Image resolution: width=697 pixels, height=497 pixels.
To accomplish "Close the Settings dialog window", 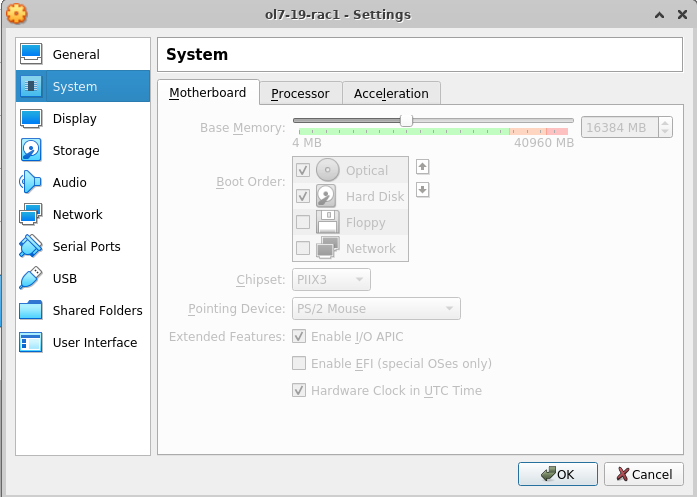I will (x=682, y=15).
